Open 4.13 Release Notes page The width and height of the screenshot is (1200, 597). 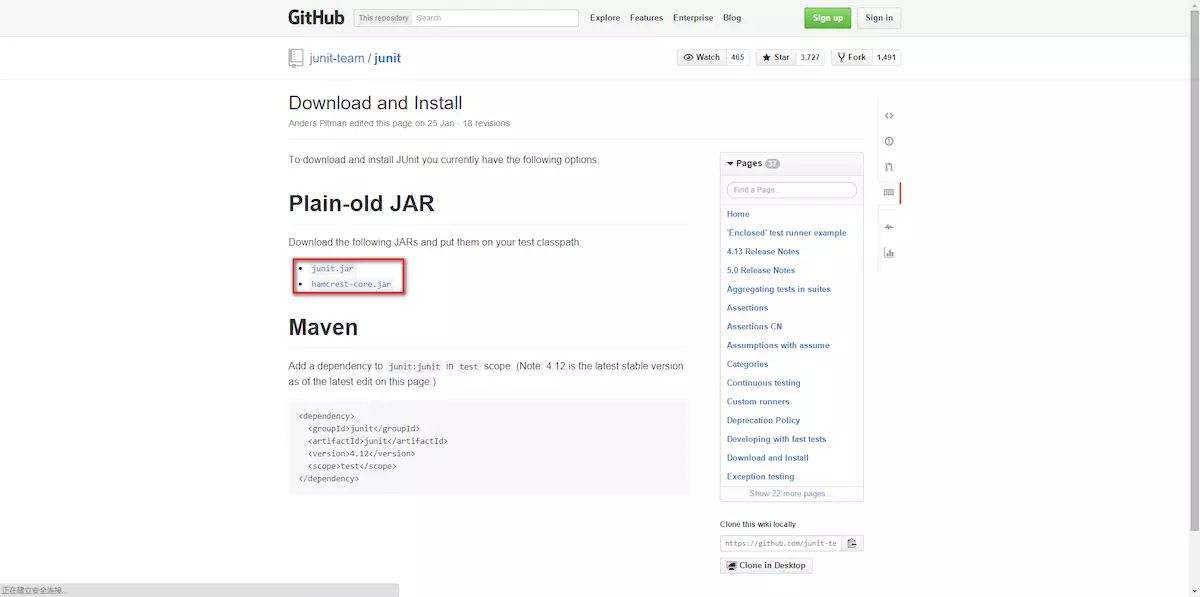point(763,252)
